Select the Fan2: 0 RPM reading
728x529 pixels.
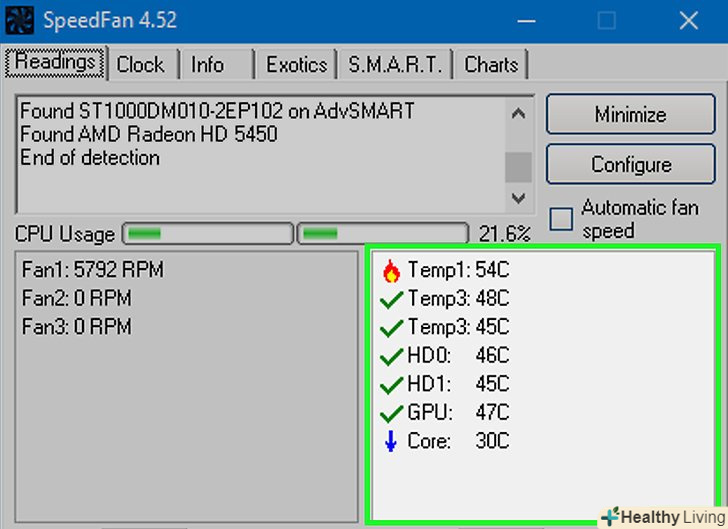[77, 298]
